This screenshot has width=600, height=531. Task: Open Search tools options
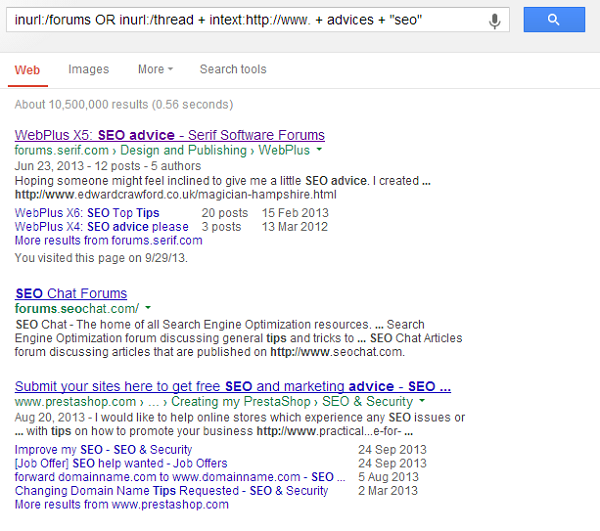(233, 69)
